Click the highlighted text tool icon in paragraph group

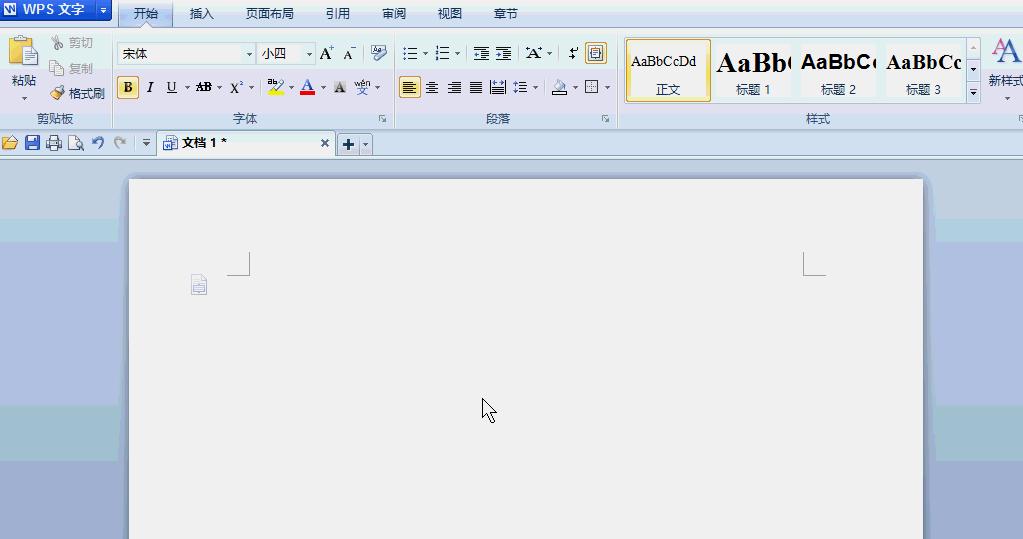click(596, 54)
